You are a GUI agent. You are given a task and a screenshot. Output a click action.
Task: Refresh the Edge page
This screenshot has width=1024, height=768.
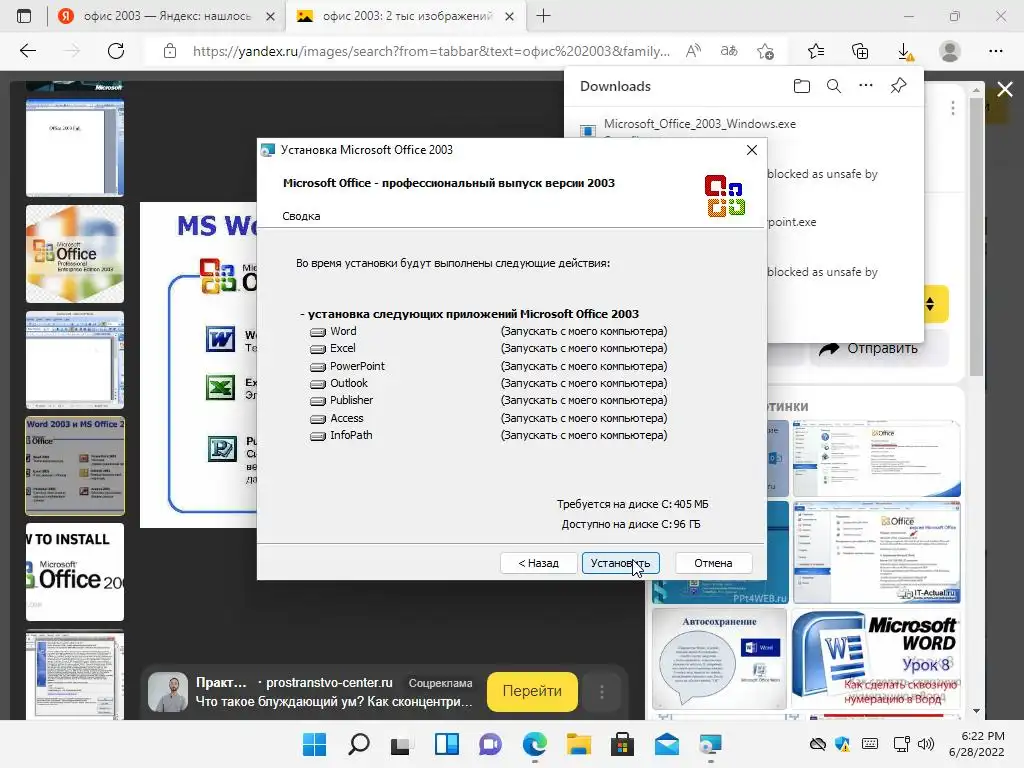[x=116, y=51]
